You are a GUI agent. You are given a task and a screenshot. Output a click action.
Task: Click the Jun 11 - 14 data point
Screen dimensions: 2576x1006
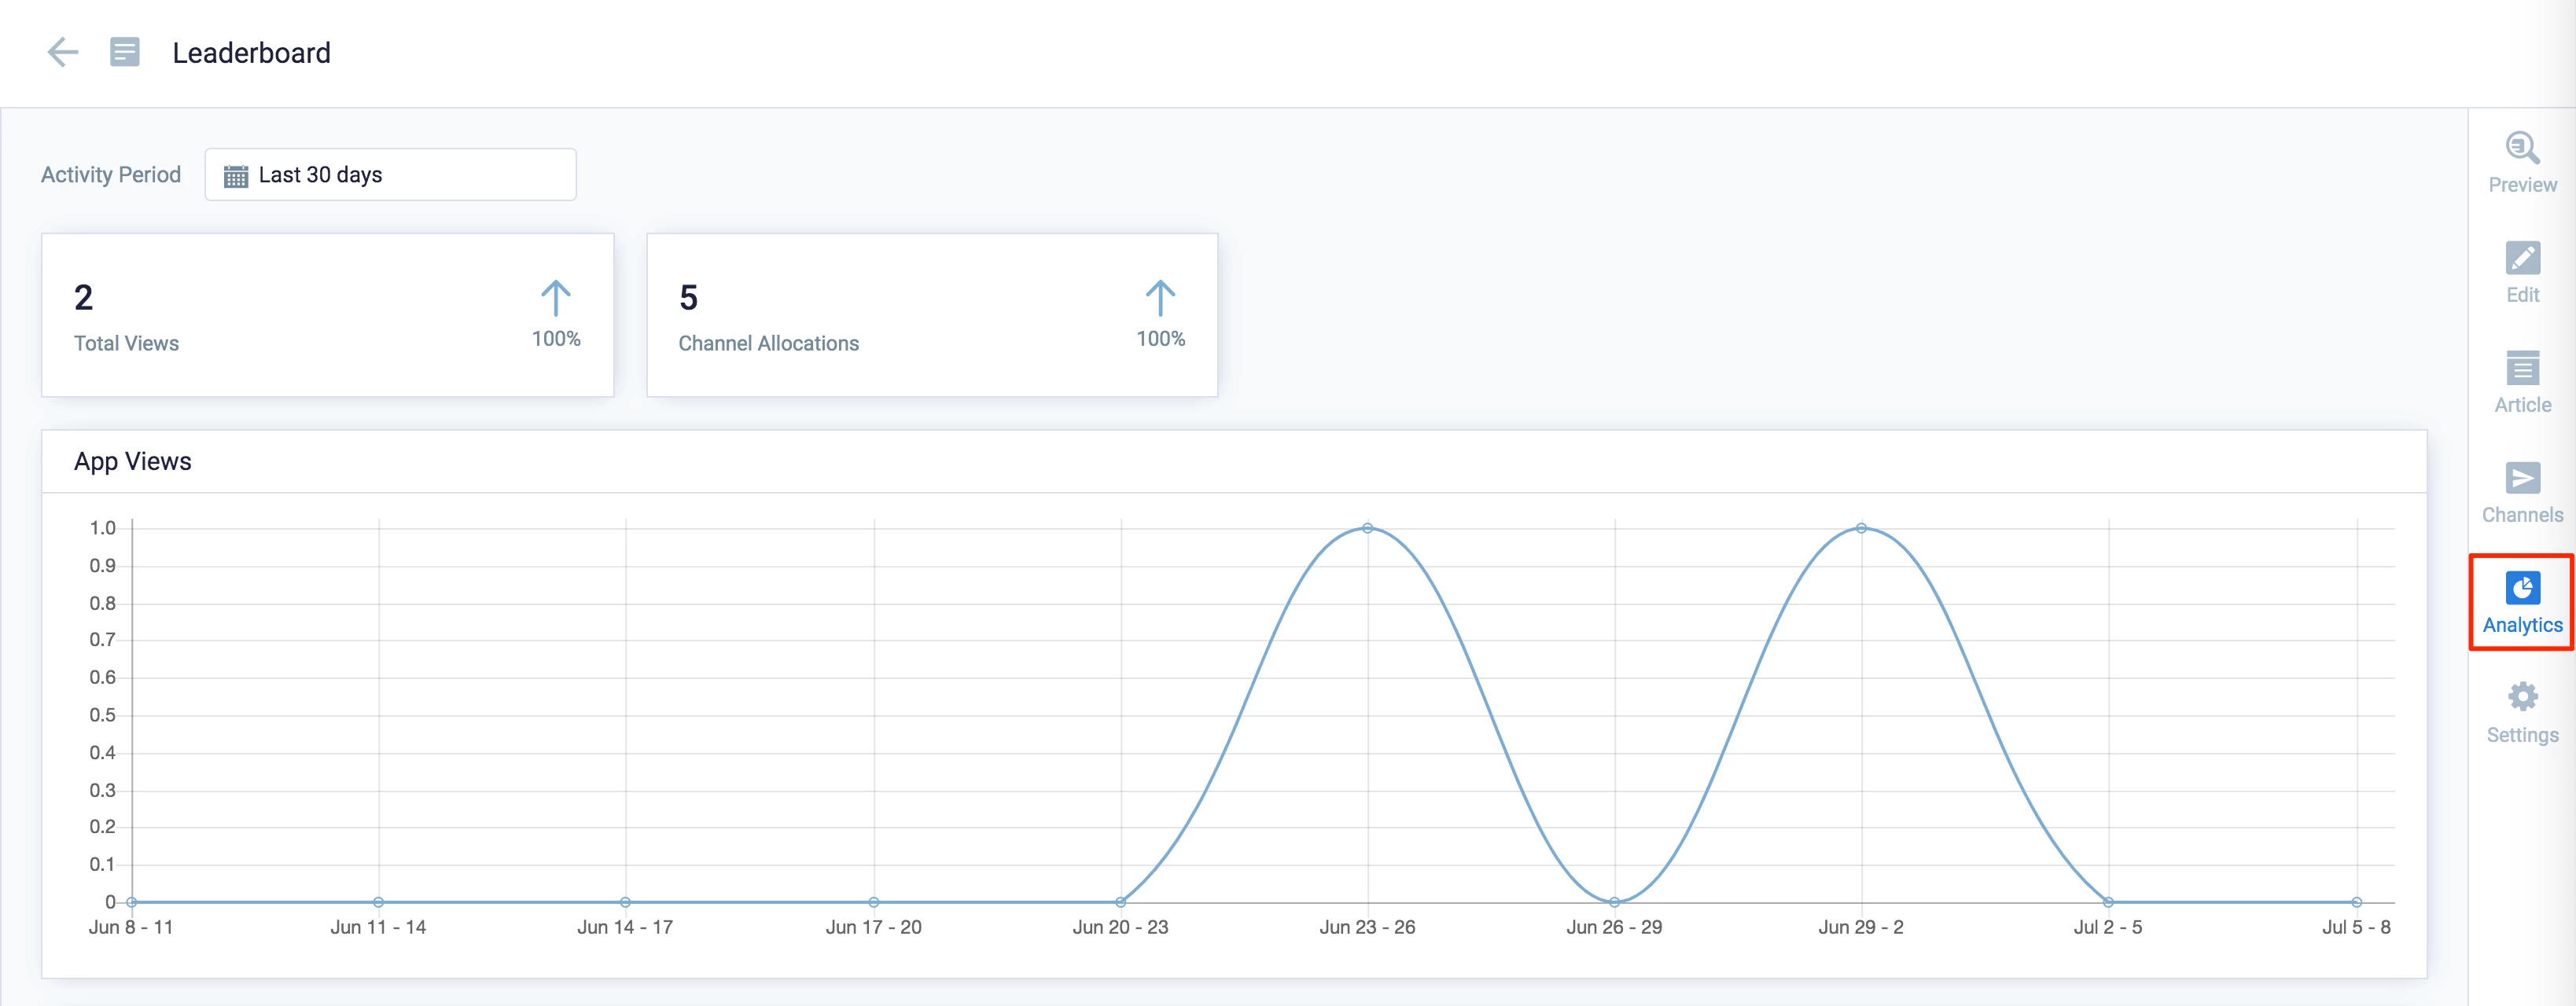click(378, 902)
